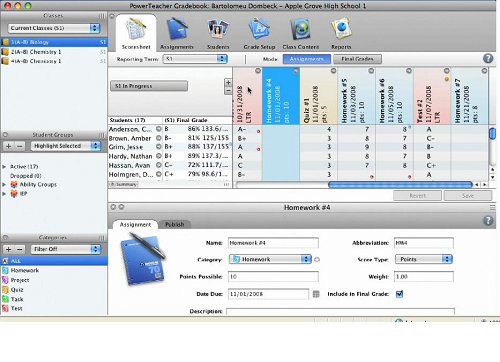
Task: Click the circle button atop Quiz #1 column
Action: 333,71
